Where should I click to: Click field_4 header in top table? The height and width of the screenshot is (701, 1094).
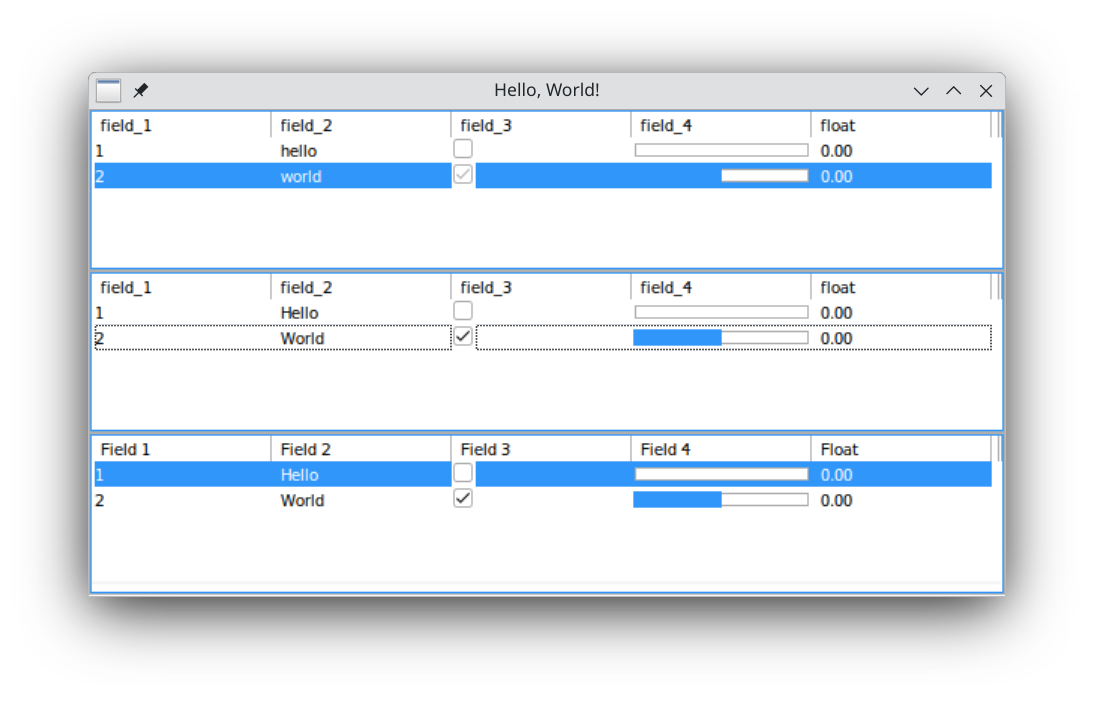720,126
